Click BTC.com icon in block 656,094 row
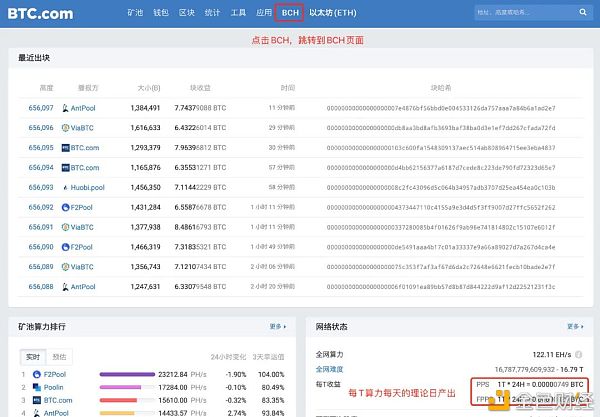The width and height of the screenshot is (600, 417). pos(65,168)
